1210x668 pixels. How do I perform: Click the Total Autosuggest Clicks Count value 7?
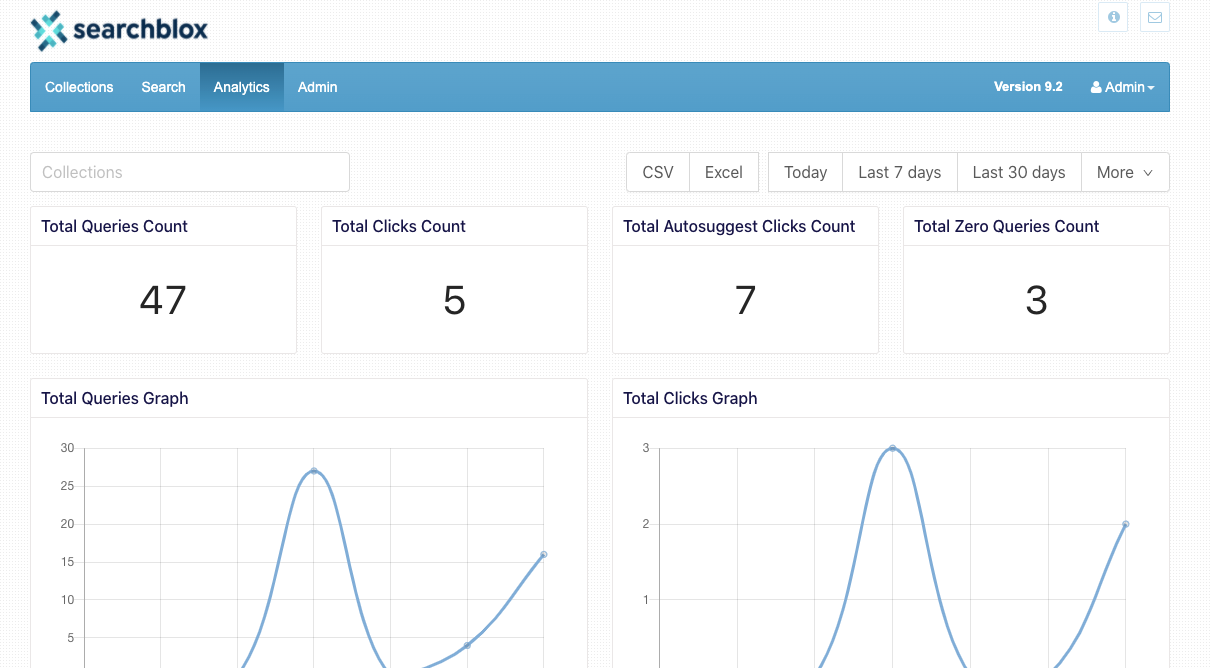pyautogui.click(x=745, y=300)
